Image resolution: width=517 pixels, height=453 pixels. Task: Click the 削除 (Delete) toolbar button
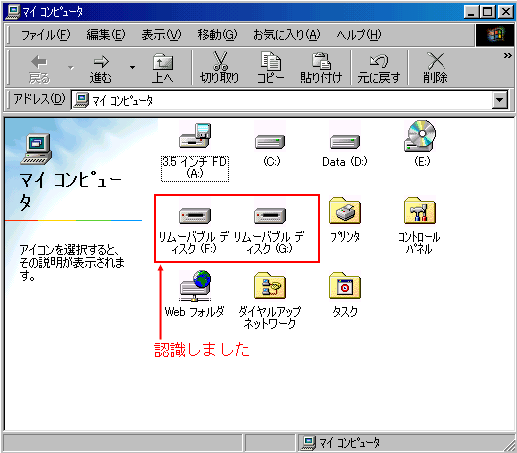coord(435,68)
